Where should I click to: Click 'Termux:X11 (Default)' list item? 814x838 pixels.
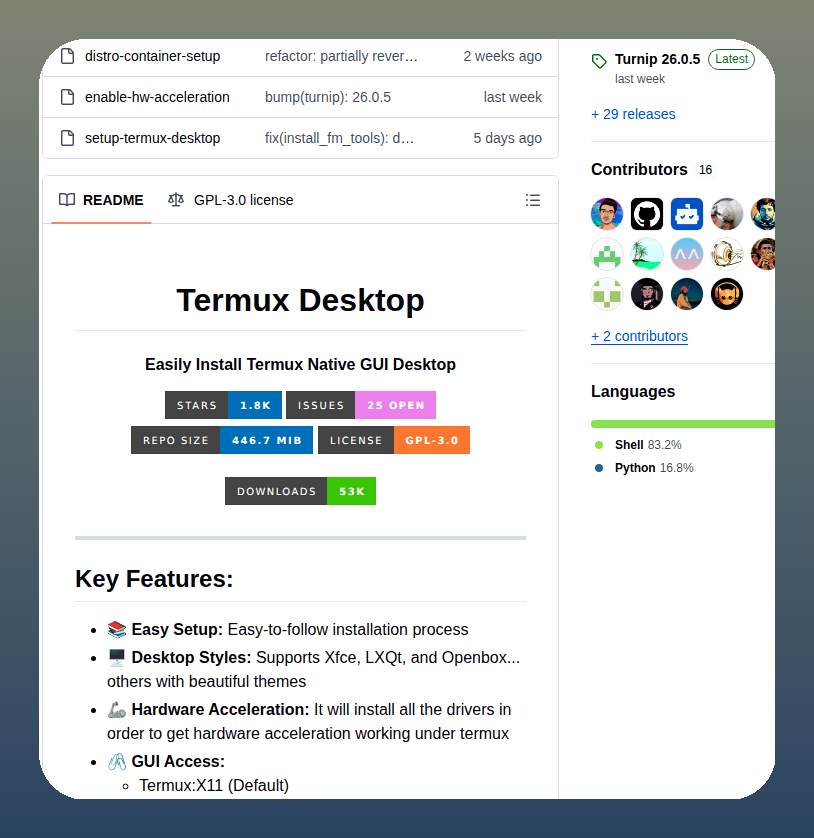coord(214,785)
